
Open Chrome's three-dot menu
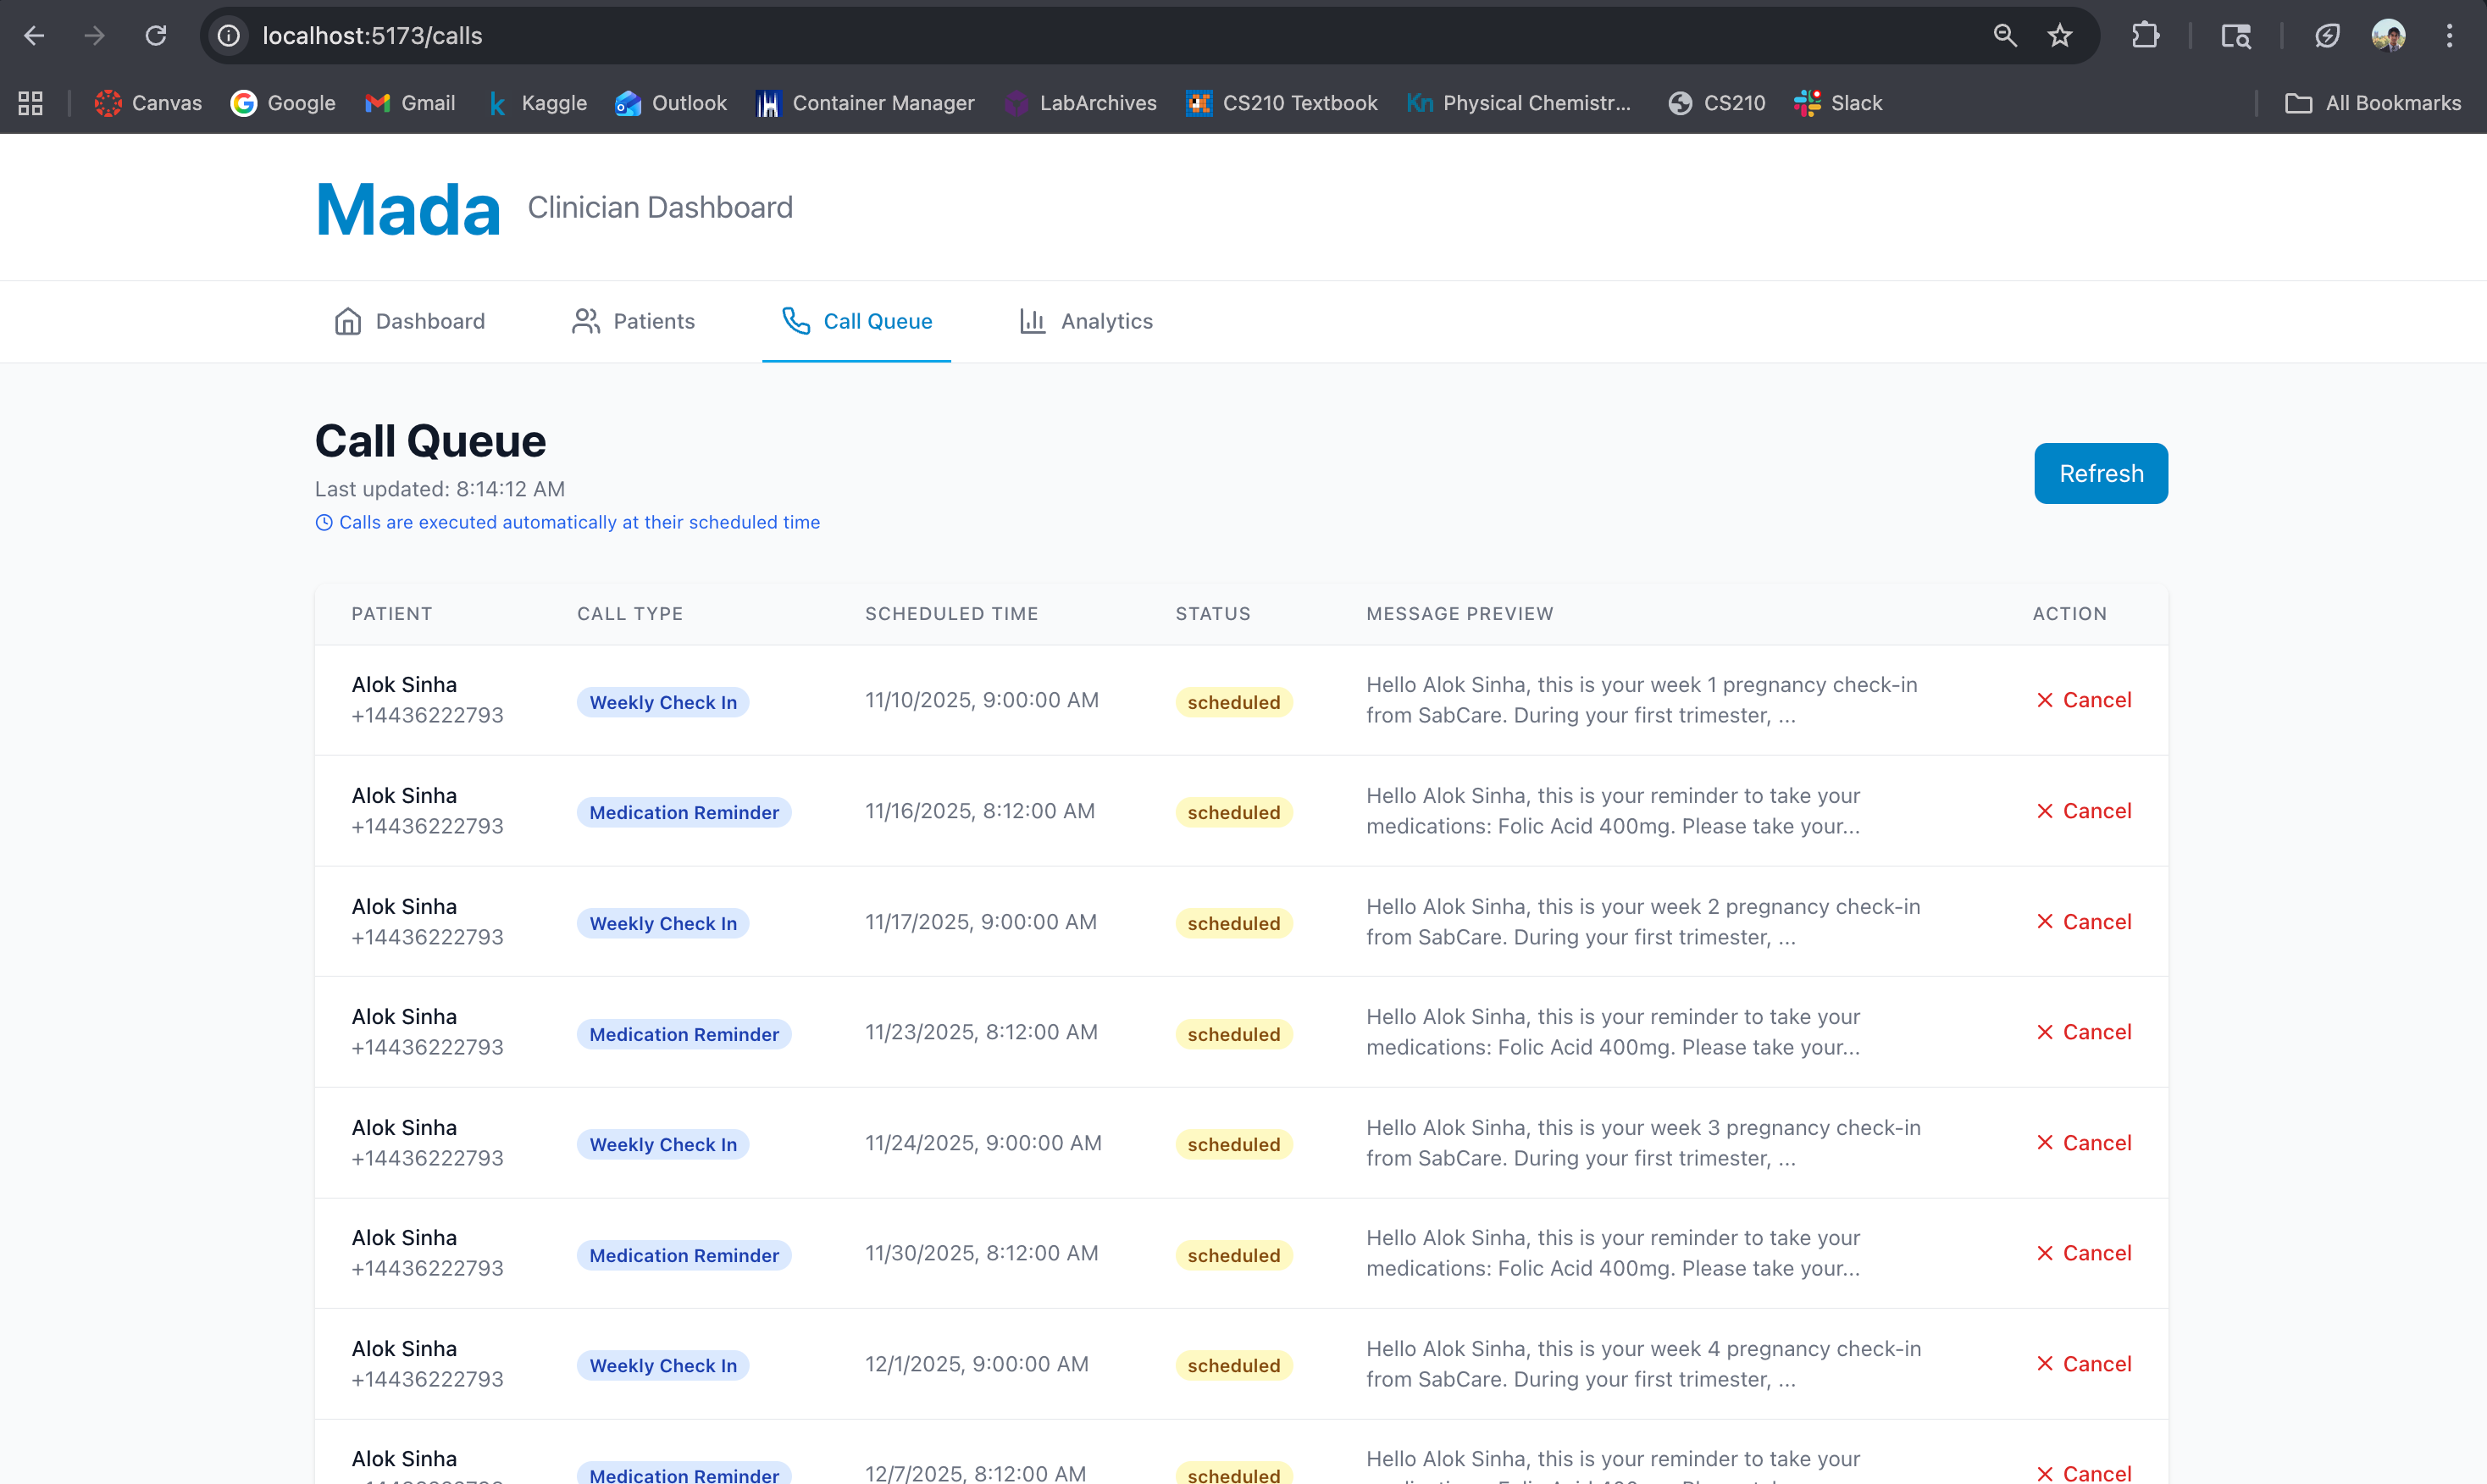(2449, 36)
